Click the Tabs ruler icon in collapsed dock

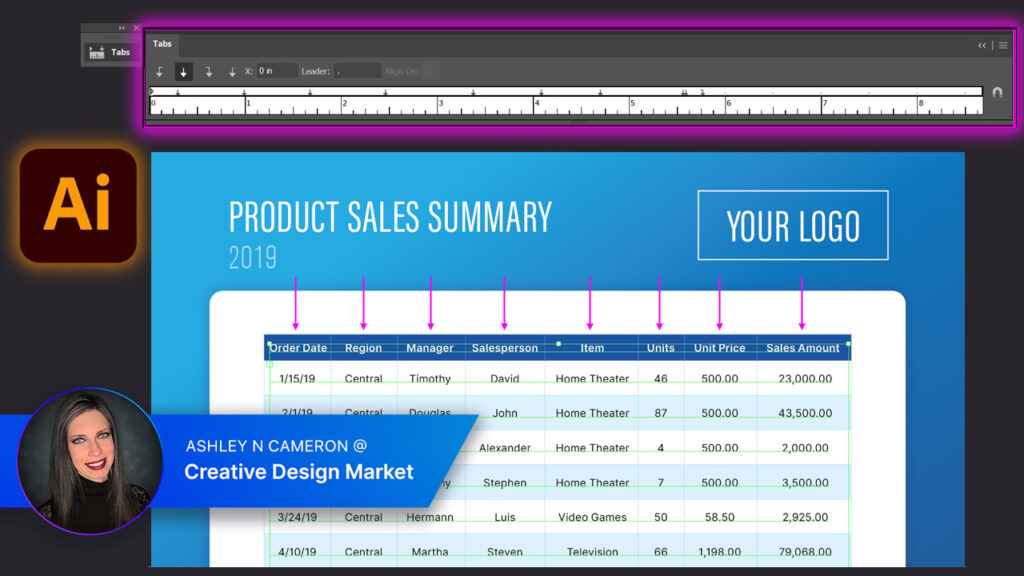pos(97,52)
